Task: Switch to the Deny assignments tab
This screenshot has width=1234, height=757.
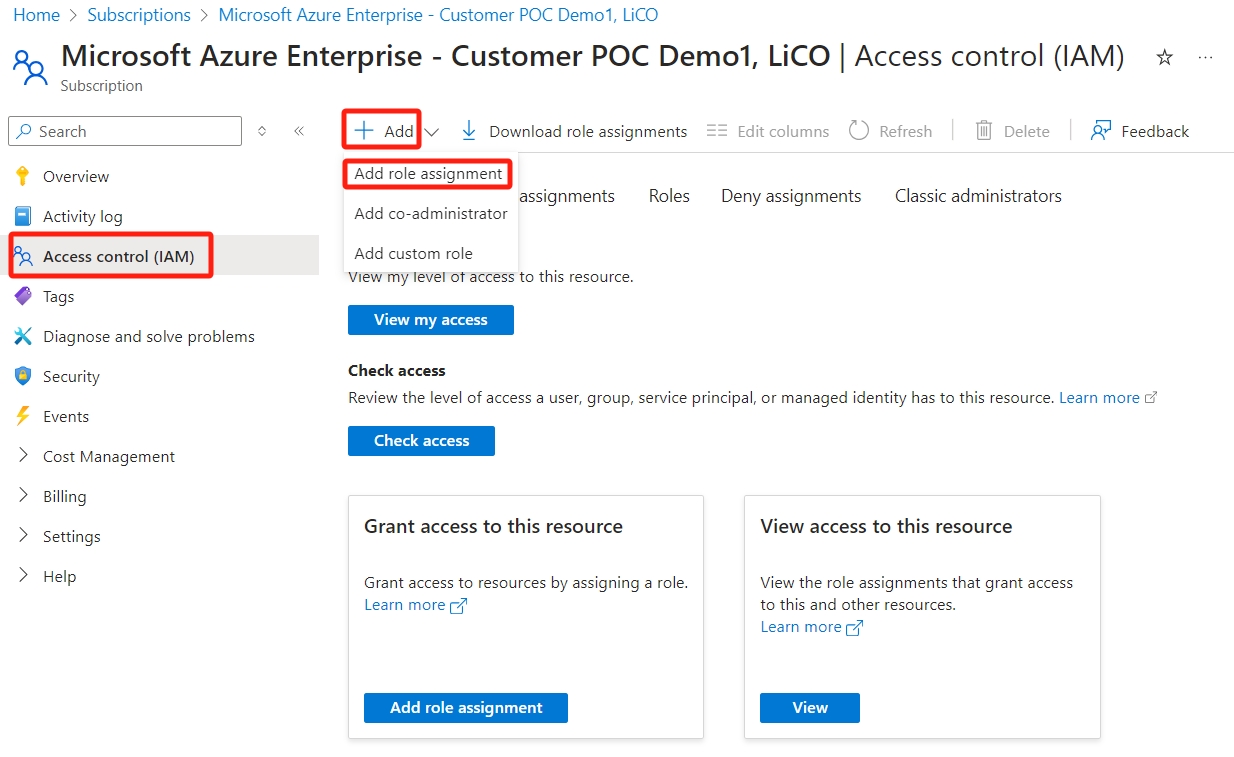Action: [x=791, y=196]
